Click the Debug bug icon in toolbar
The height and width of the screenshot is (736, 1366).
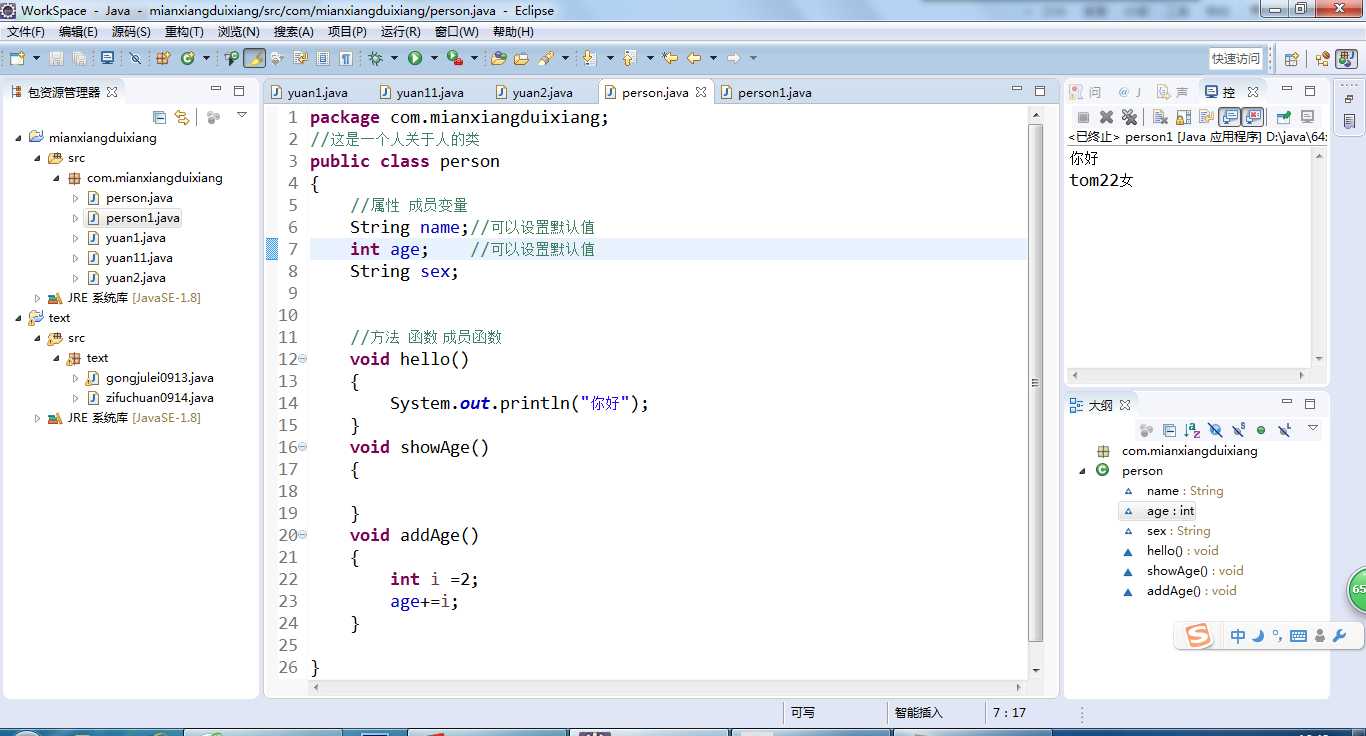tap(375, 58)
